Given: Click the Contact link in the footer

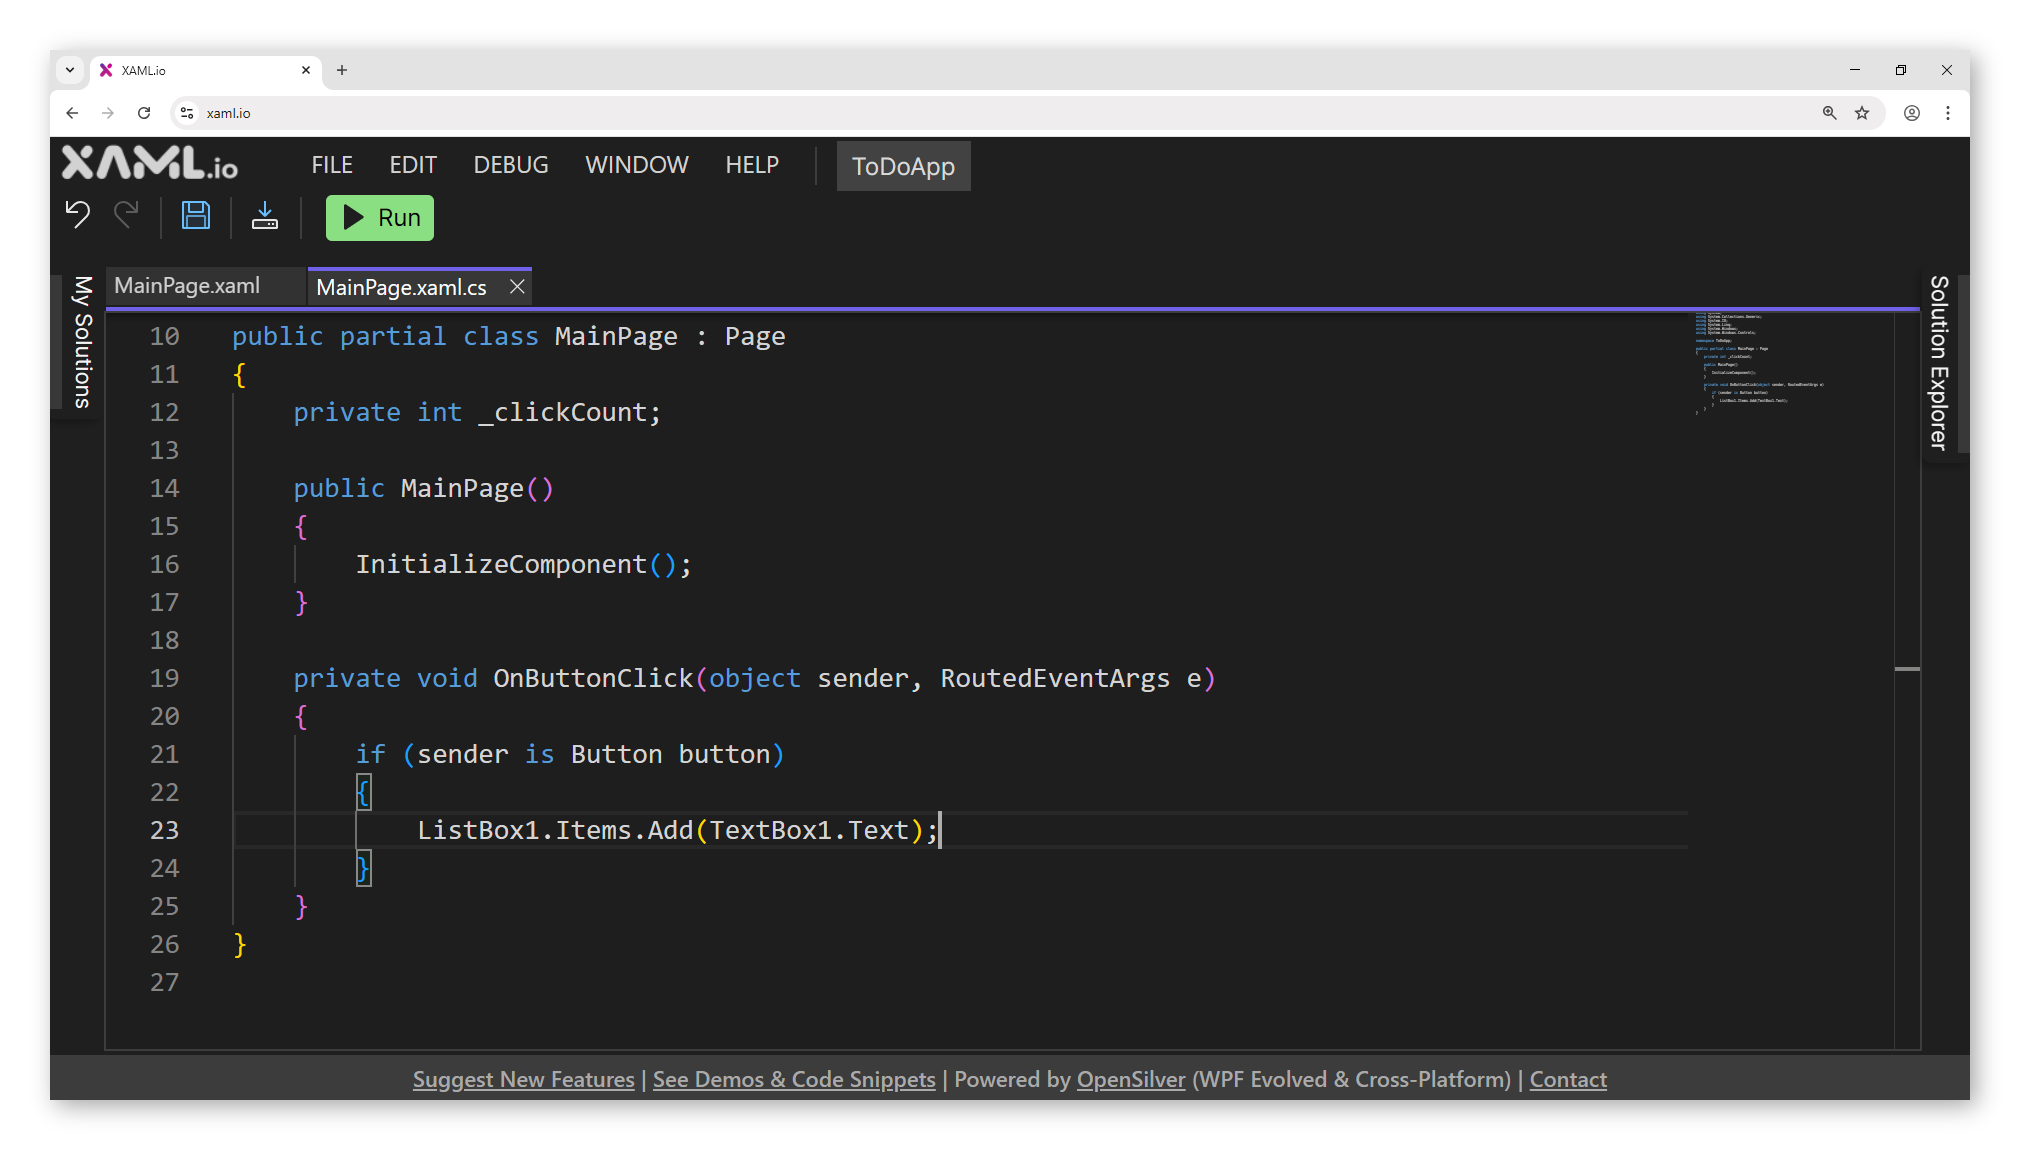Looking at the screenshot, I should pos(1567,1079).
